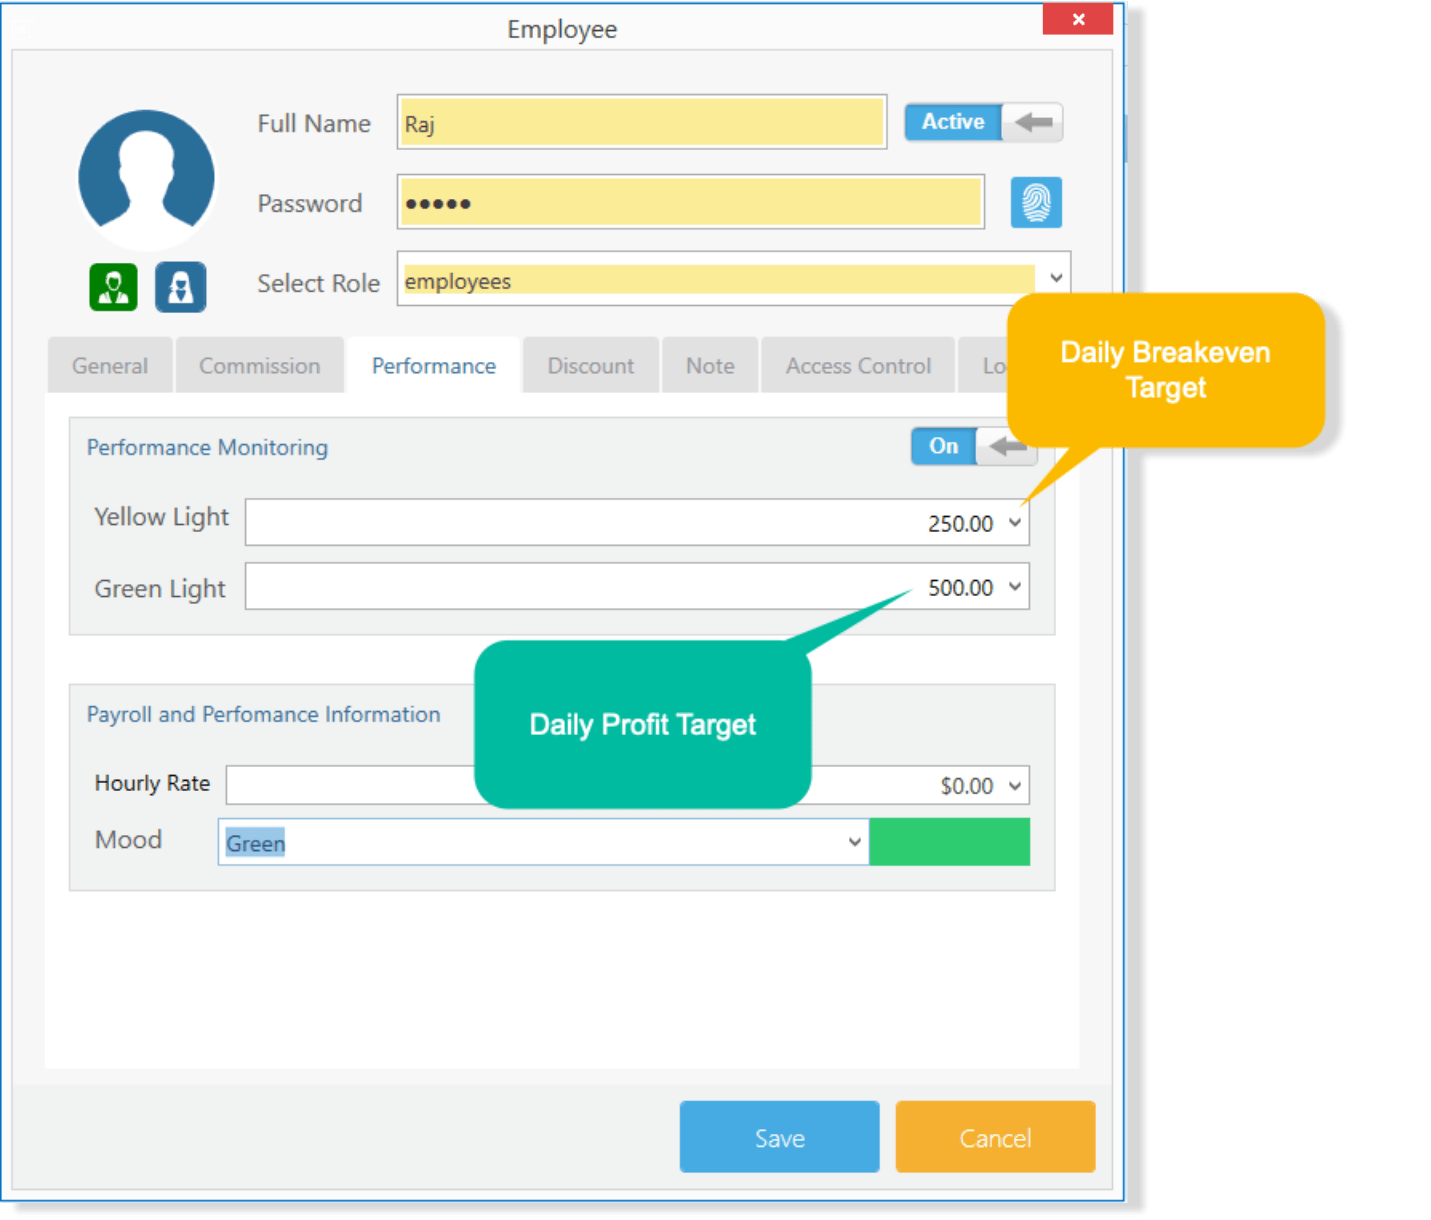Select the male employee avatar icon

[113, 287]
